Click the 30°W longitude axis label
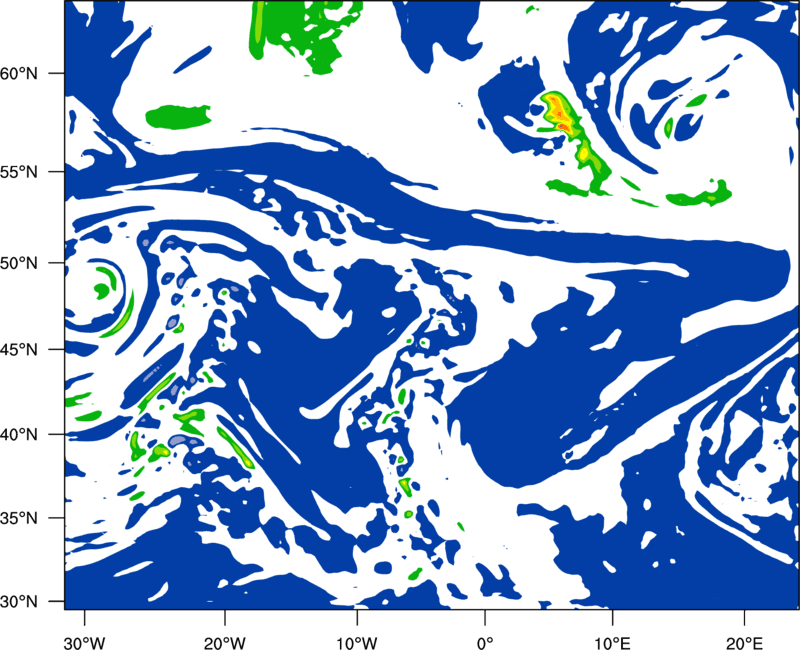 84,642
